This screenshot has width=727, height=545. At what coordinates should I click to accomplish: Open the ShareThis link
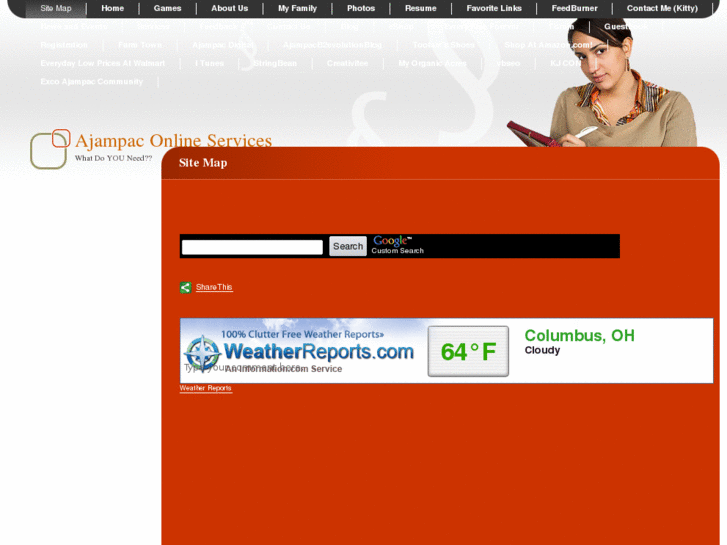coord(214,287)
